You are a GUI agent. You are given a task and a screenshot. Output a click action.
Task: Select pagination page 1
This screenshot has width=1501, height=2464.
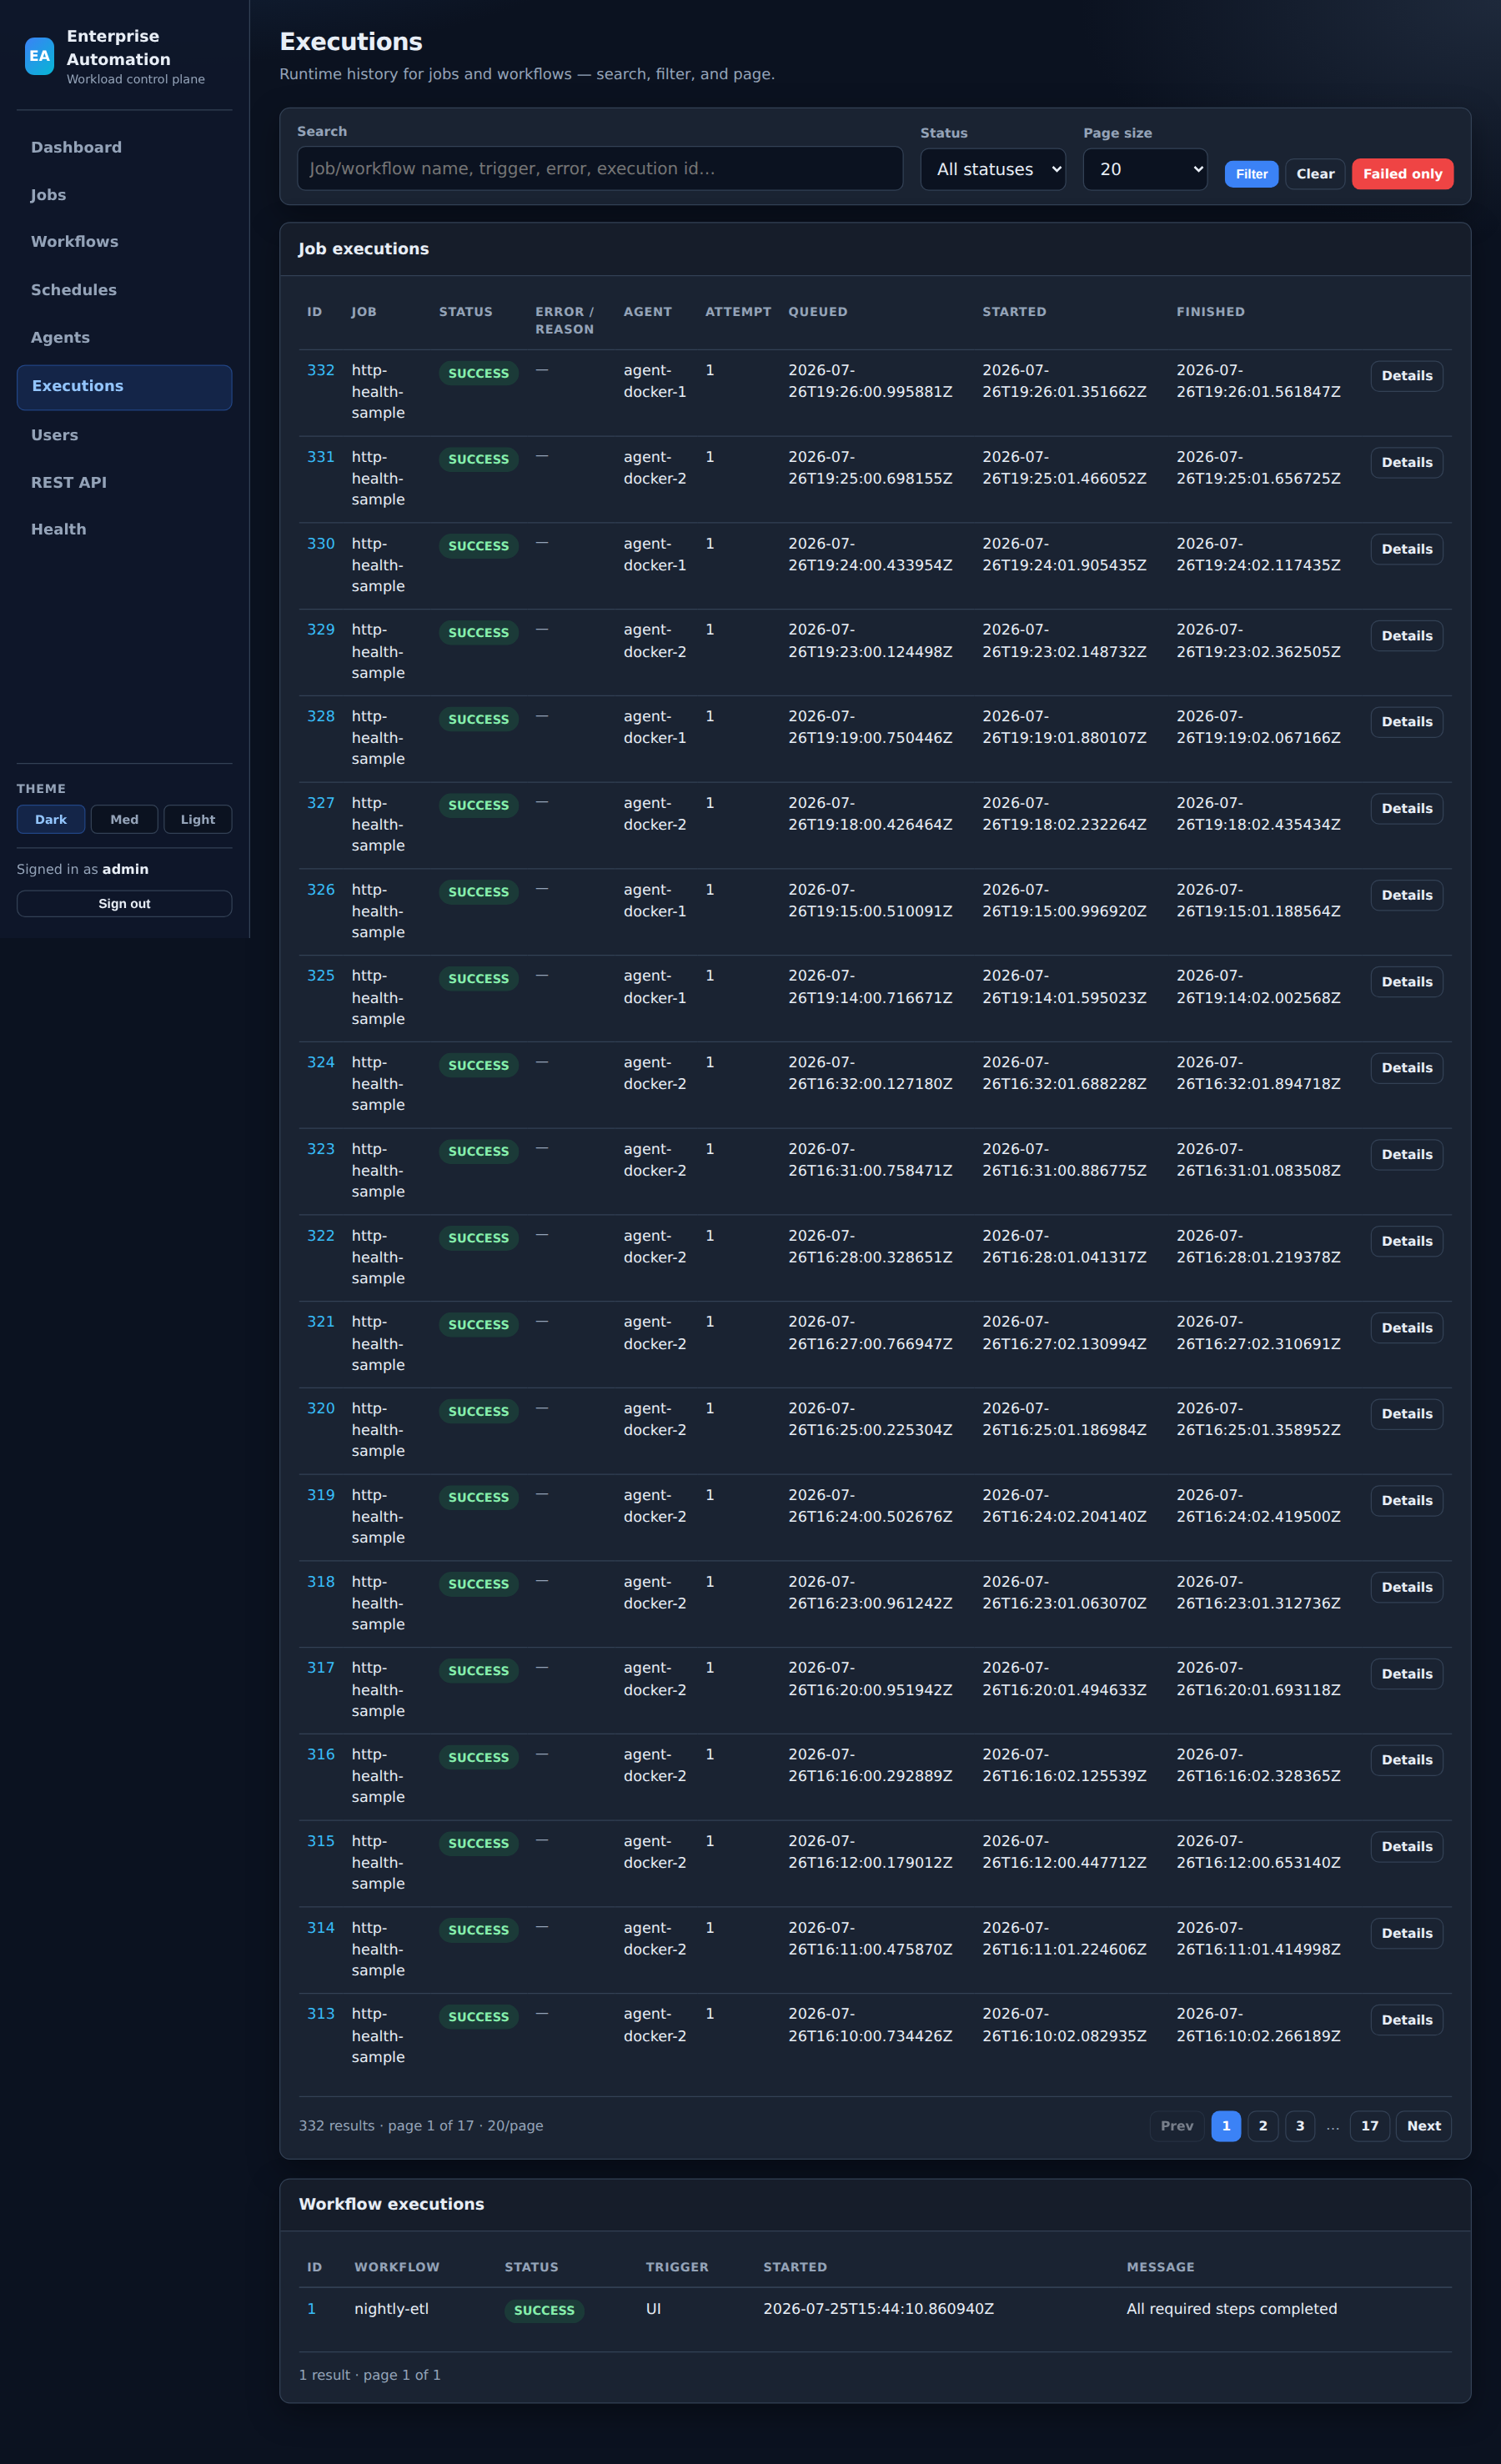1226,2126
